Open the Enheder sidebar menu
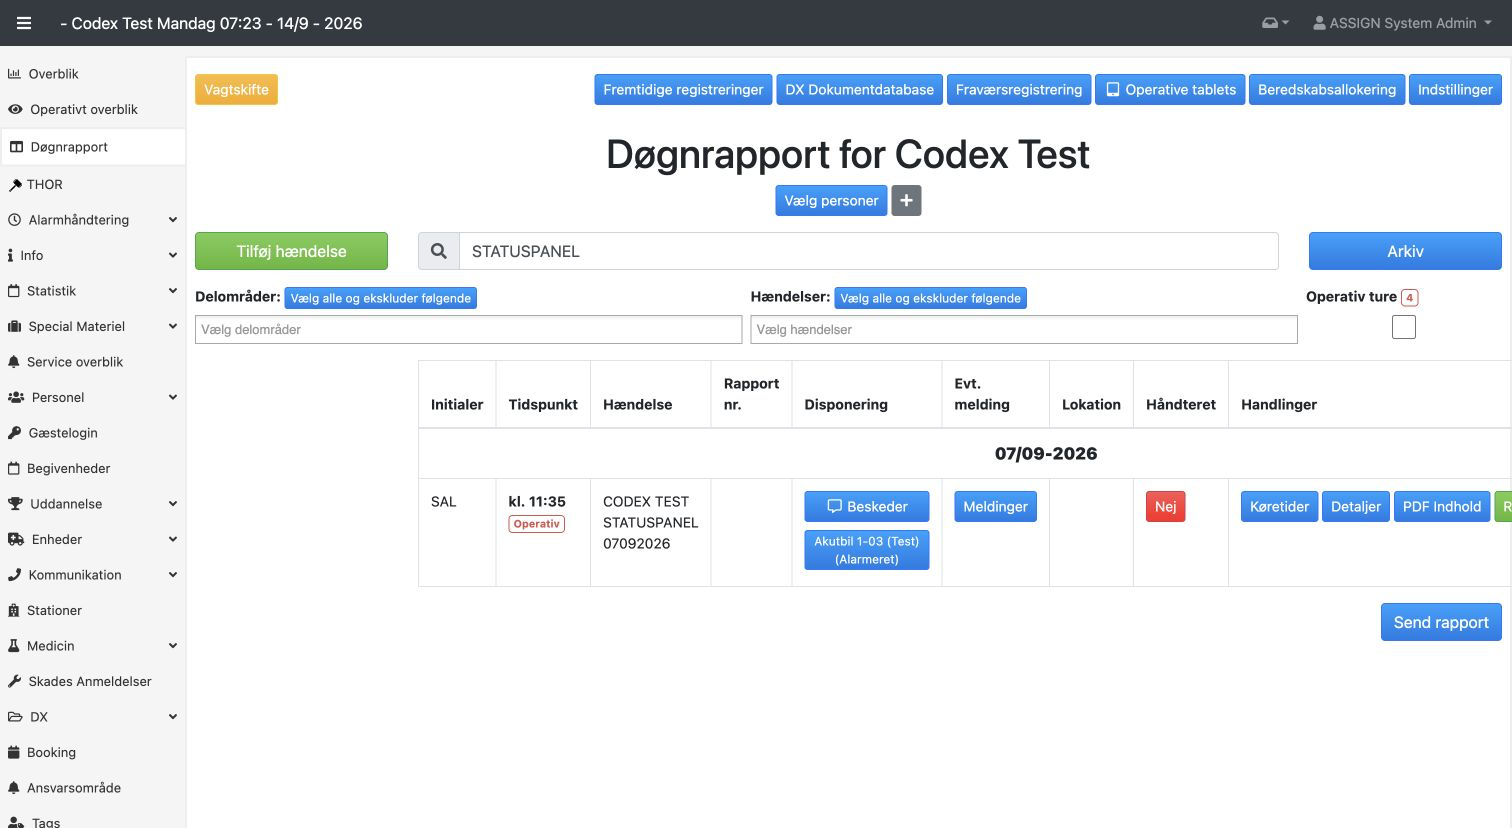Screen dimensions: 1512x828 point(92,539)
